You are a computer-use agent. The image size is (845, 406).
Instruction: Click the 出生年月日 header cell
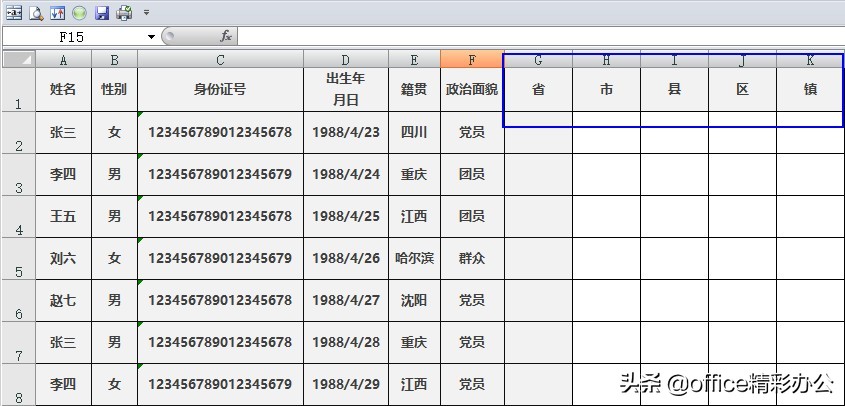coord(345,90)
